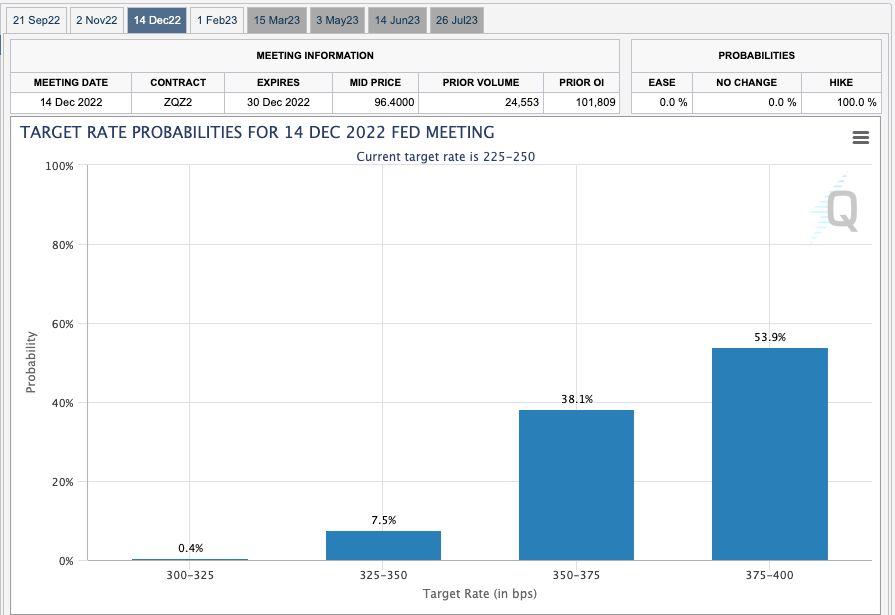
Task: Open the 14 Jun23 meeting tab
Action: coord(397,20)
